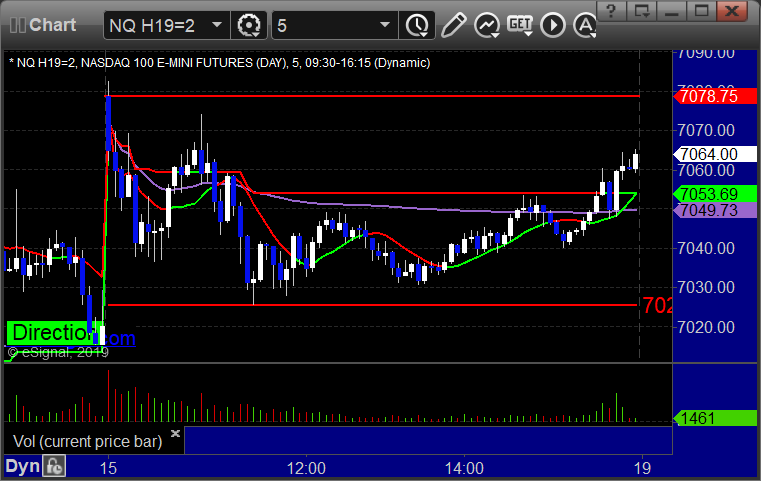This screenshot has width=761, height=481.
Task: Click the purple 7049.73 indicator value marker
Action: pos(715,210)
